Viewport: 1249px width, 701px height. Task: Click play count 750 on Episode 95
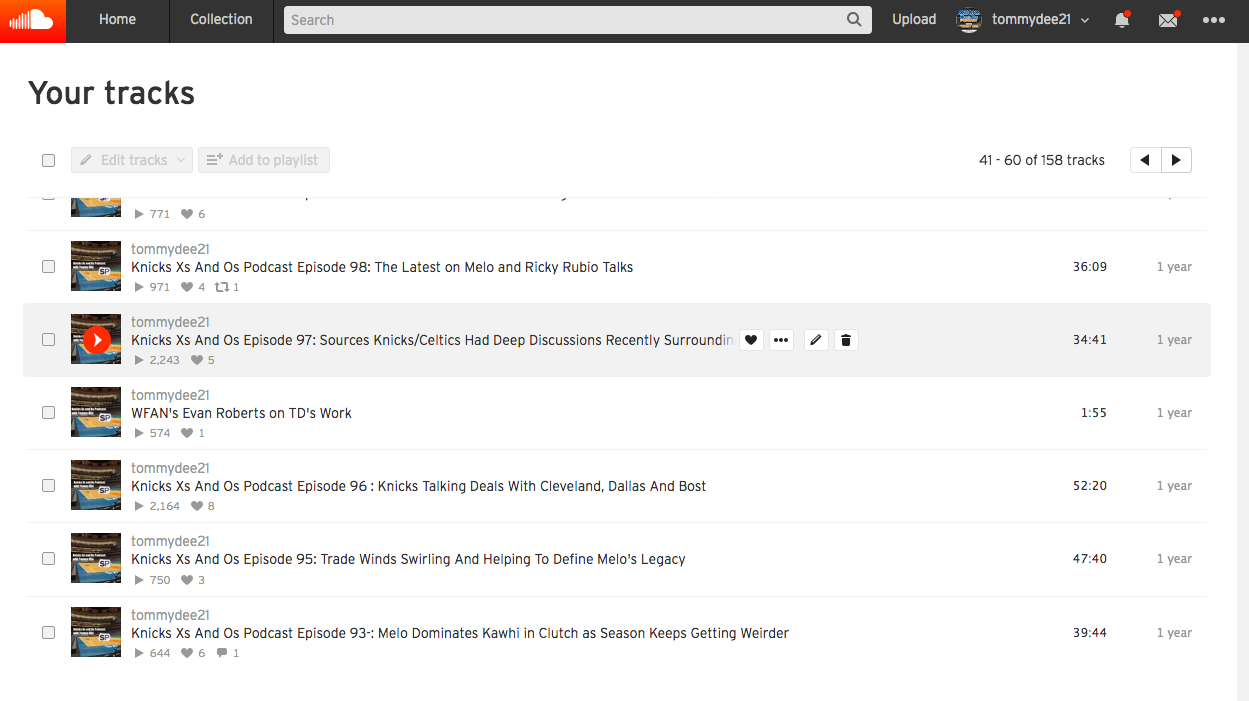tap(152, 580)
